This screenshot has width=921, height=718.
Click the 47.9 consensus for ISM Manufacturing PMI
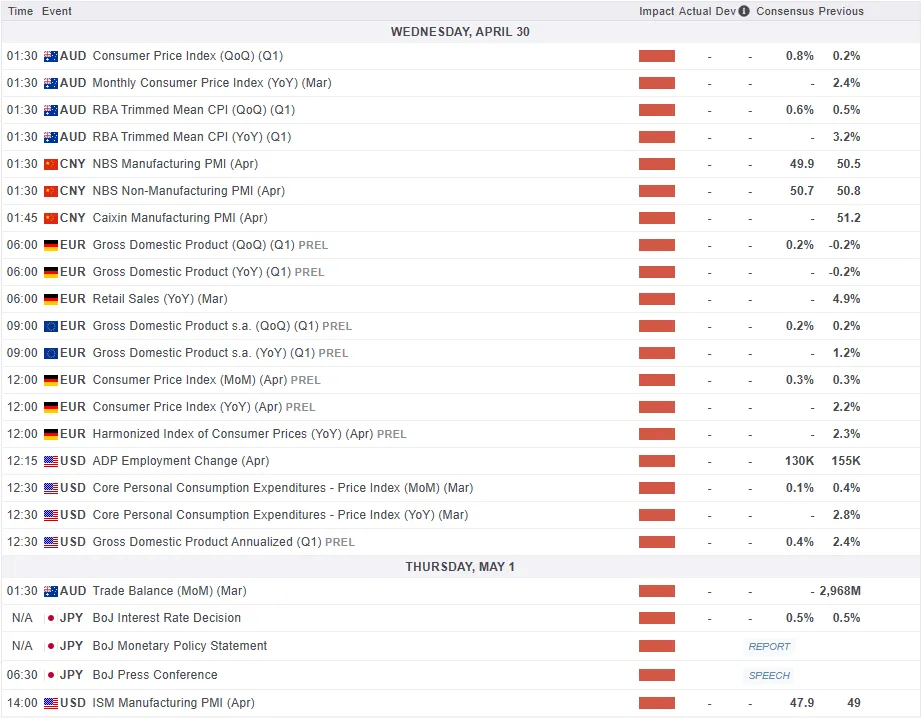802,703
